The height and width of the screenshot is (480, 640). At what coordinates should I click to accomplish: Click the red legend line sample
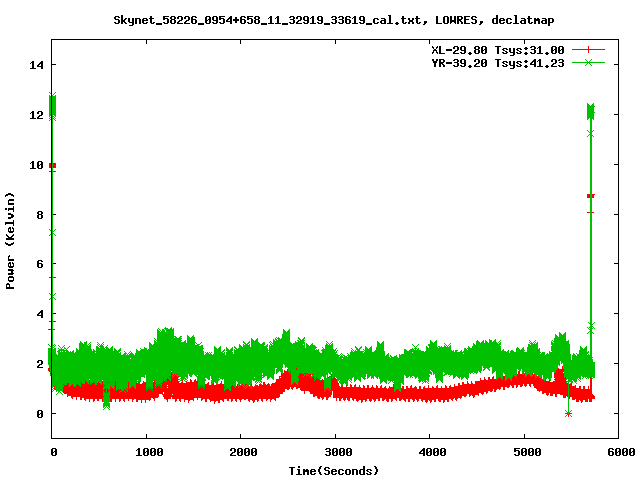pos(588,50)
